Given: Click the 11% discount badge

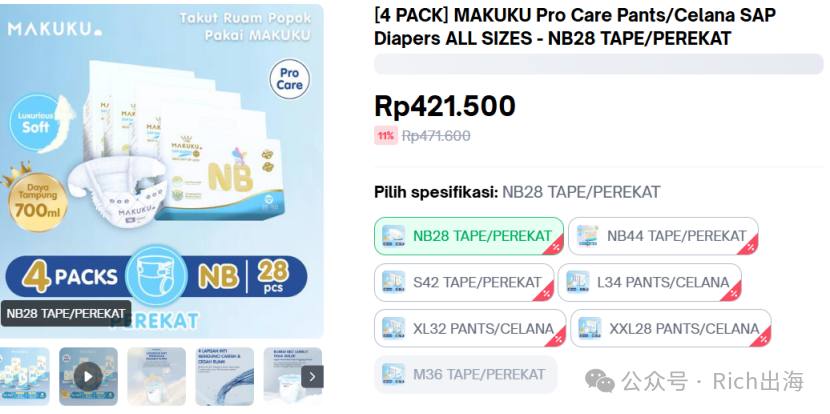Looking at the screenshot, I should click(x=385, y=136).
